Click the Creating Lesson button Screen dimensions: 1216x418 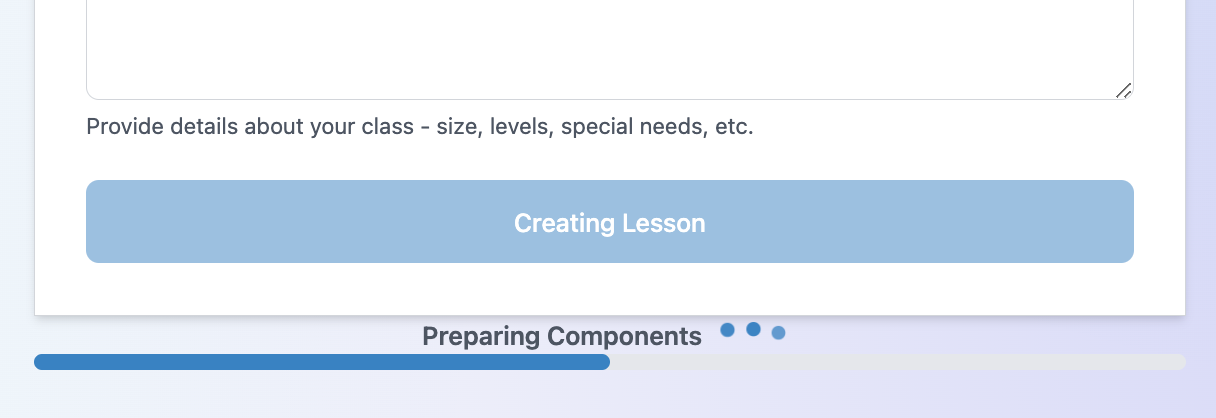[609, 222]
